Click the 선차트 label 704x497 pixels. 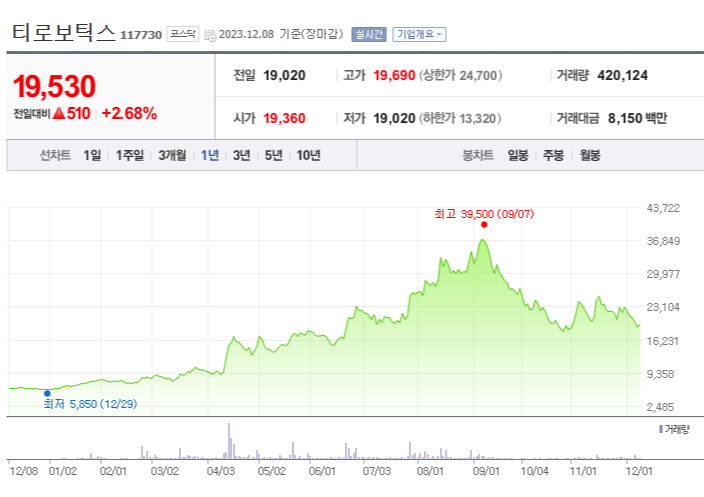click(55, 155)
